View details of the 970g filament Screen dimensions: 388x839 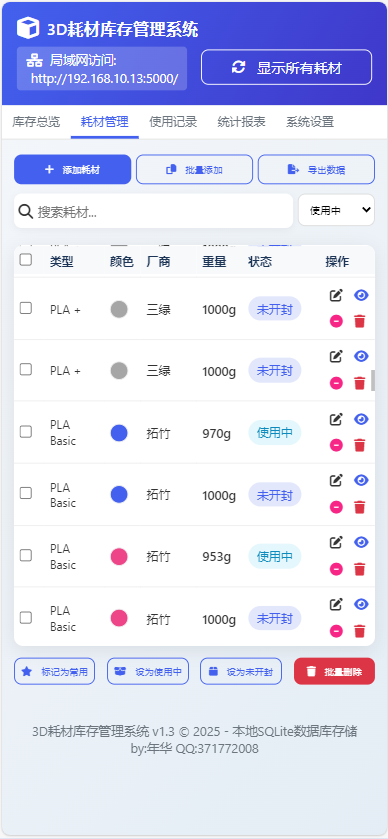[x=361, y=419]
